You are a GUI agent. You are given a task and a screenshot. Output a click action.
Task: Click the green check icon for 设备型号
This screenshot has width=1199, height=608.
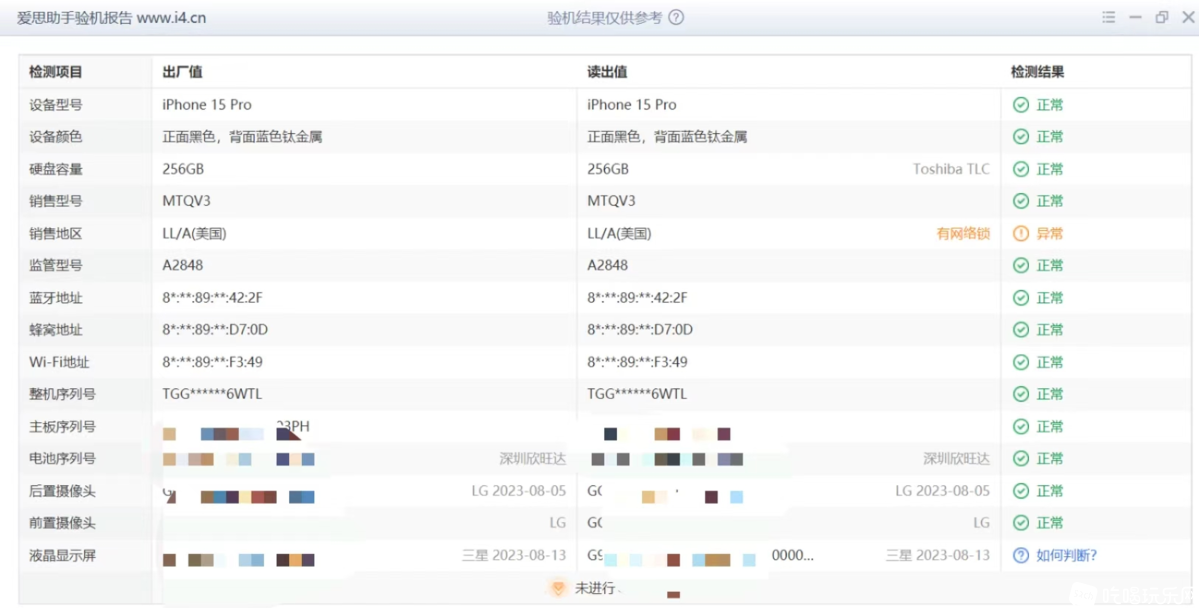(1021, 105)
